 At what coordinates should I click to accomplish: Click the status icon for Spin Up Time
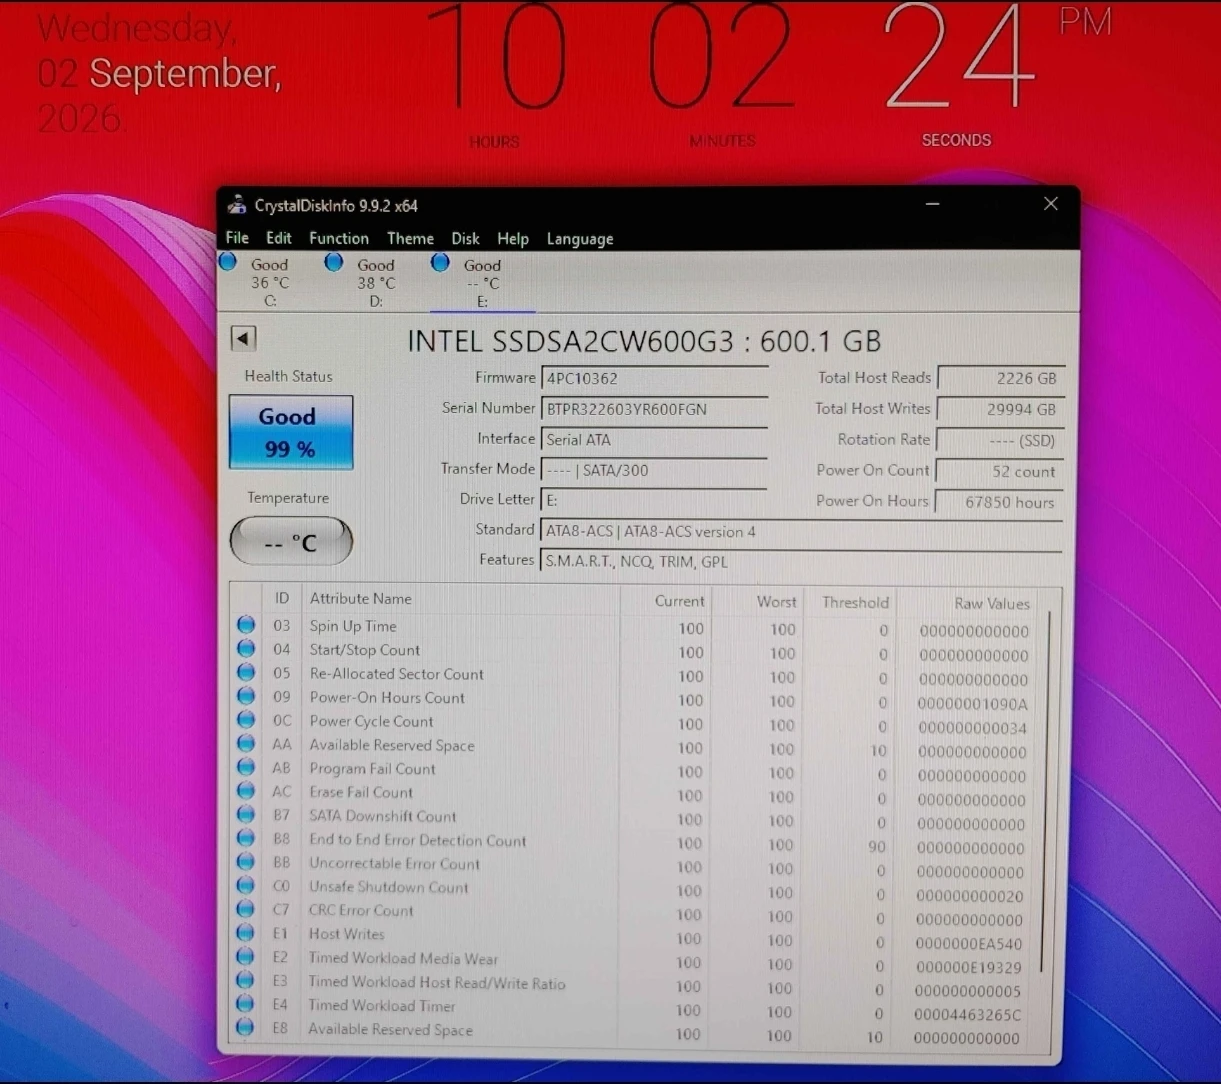point(246,625)
